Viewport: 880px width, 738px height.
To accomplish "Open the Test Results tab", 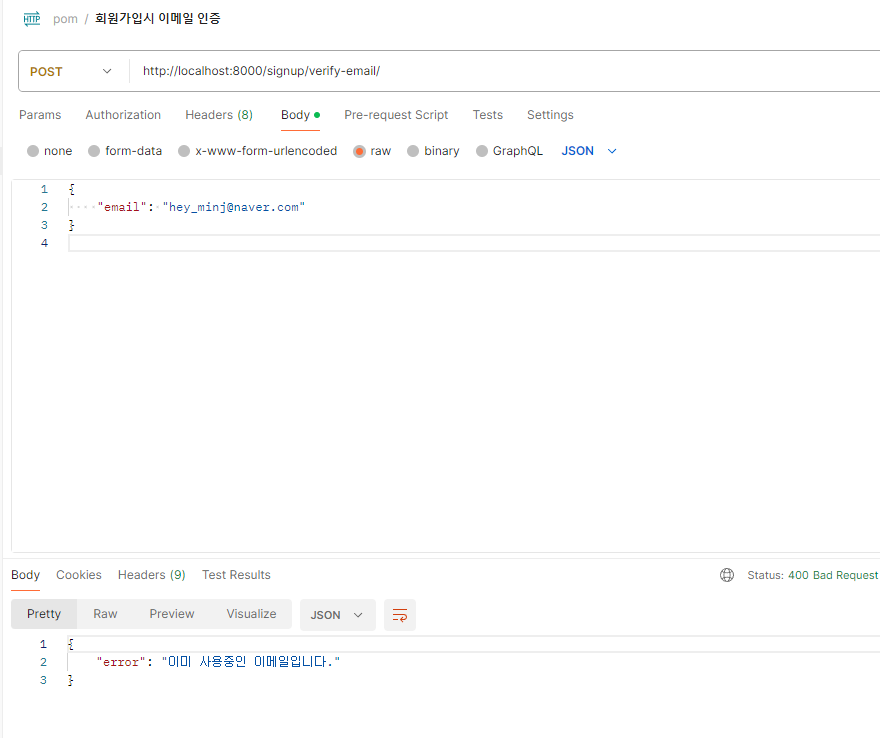I will pyautogui.click(x=236, y=575).
